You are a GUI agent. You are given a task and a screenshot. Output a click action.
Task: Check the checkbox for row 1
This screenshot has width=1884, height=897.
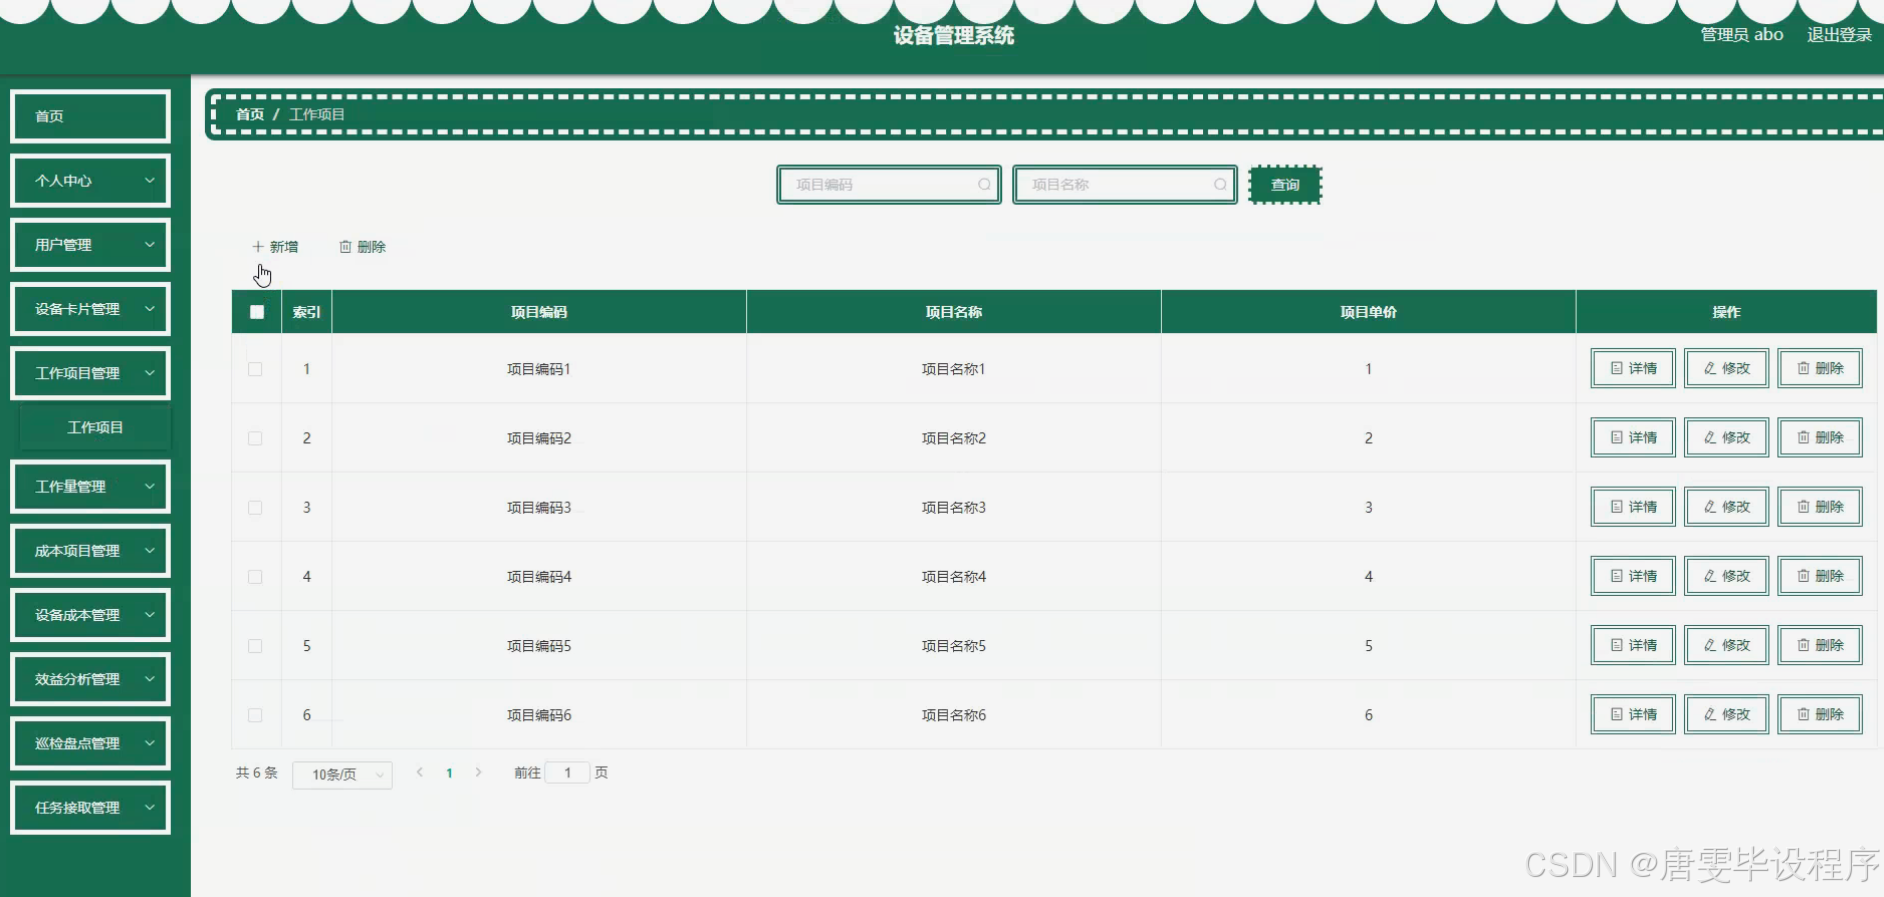(255, 369)
